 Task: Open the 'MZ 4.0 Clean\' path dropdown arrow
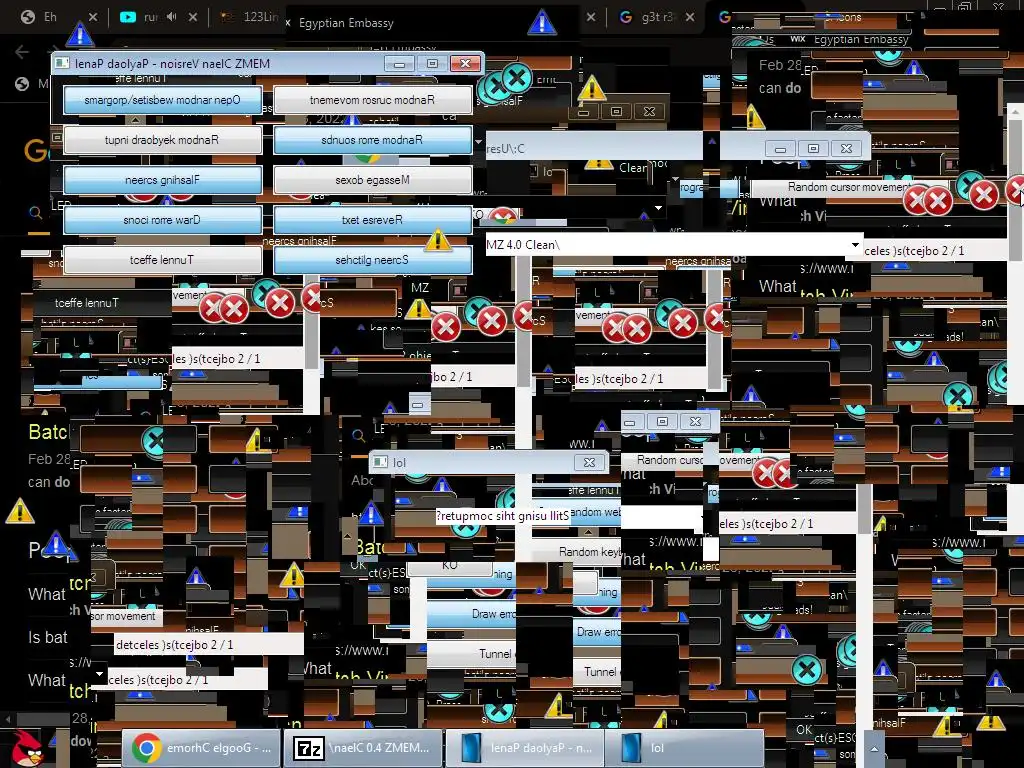(855, 245)
